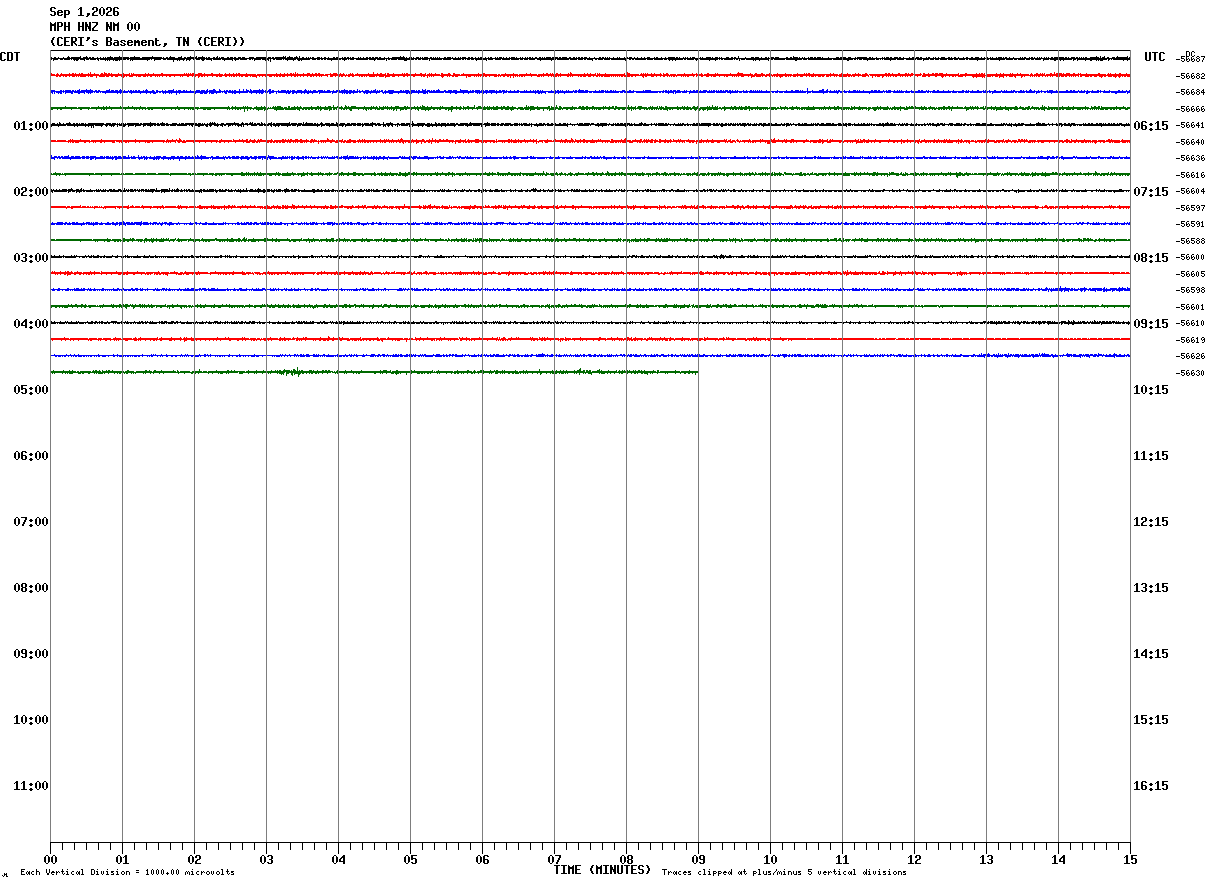Click the 16:15 UTC time label
This screenshot has width=1210, height=886.
(1151, 786)
